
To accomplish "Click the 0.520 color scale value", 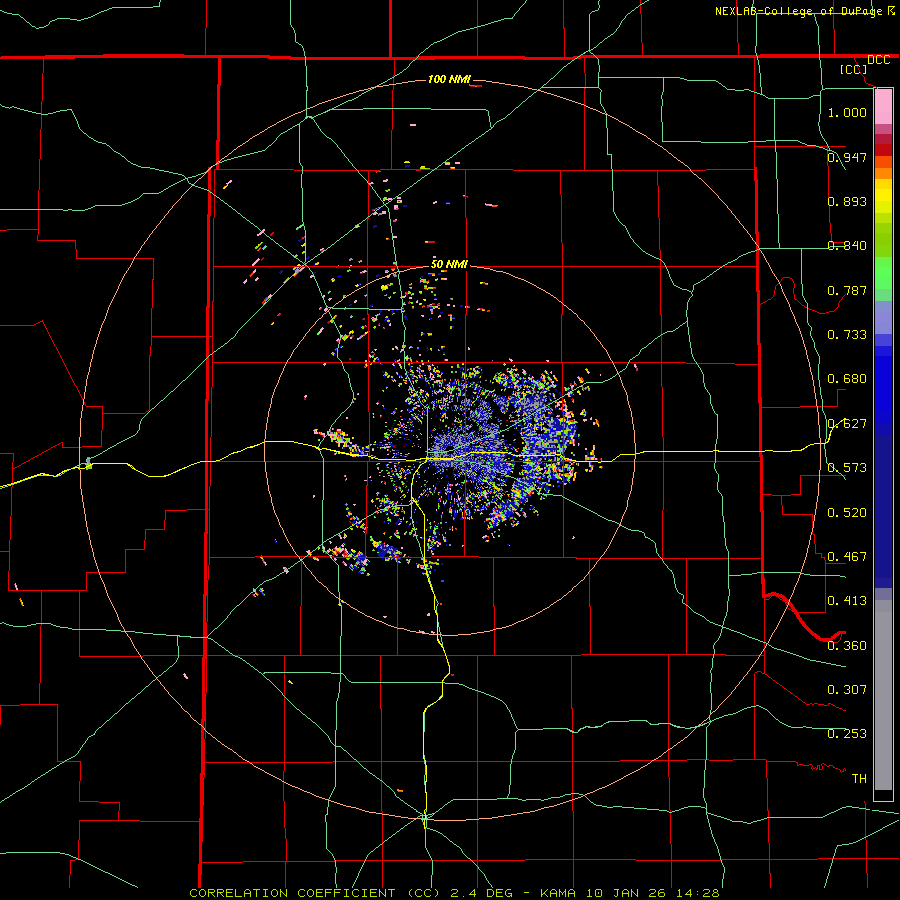I will pos(847,512).
